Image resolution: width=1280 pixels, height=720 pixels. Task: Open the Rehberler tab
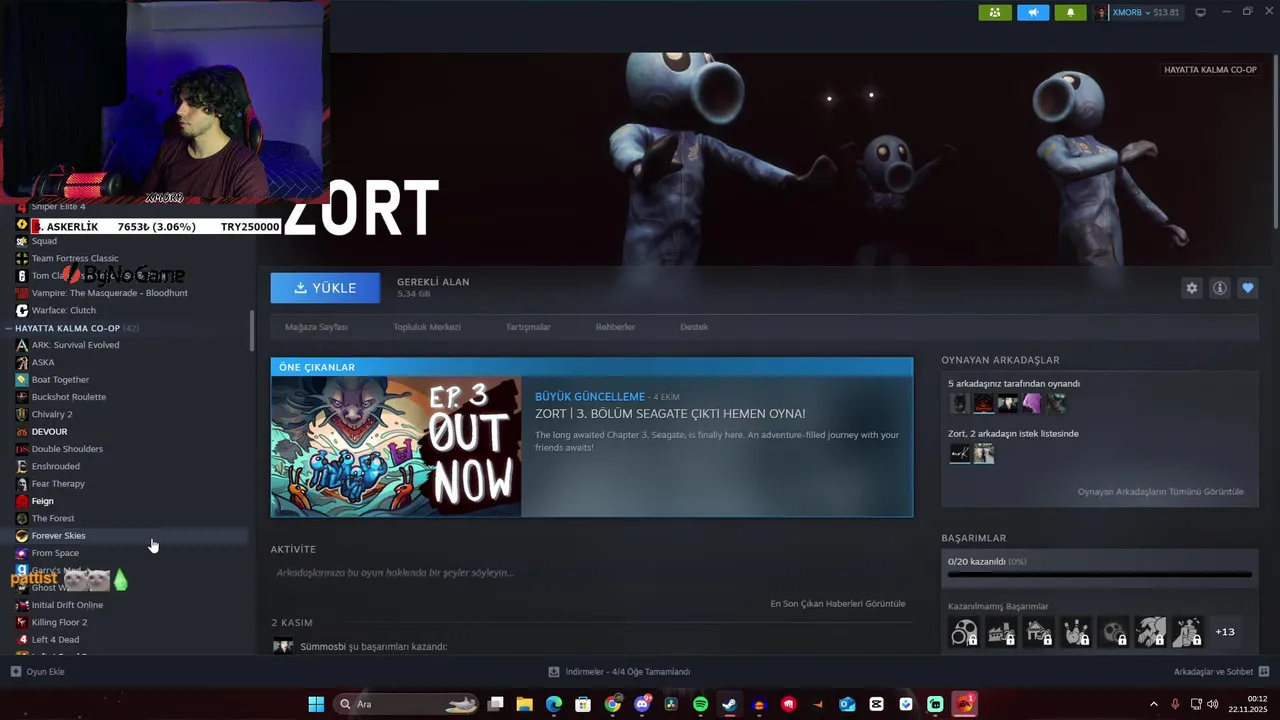(x=615, y=327)
